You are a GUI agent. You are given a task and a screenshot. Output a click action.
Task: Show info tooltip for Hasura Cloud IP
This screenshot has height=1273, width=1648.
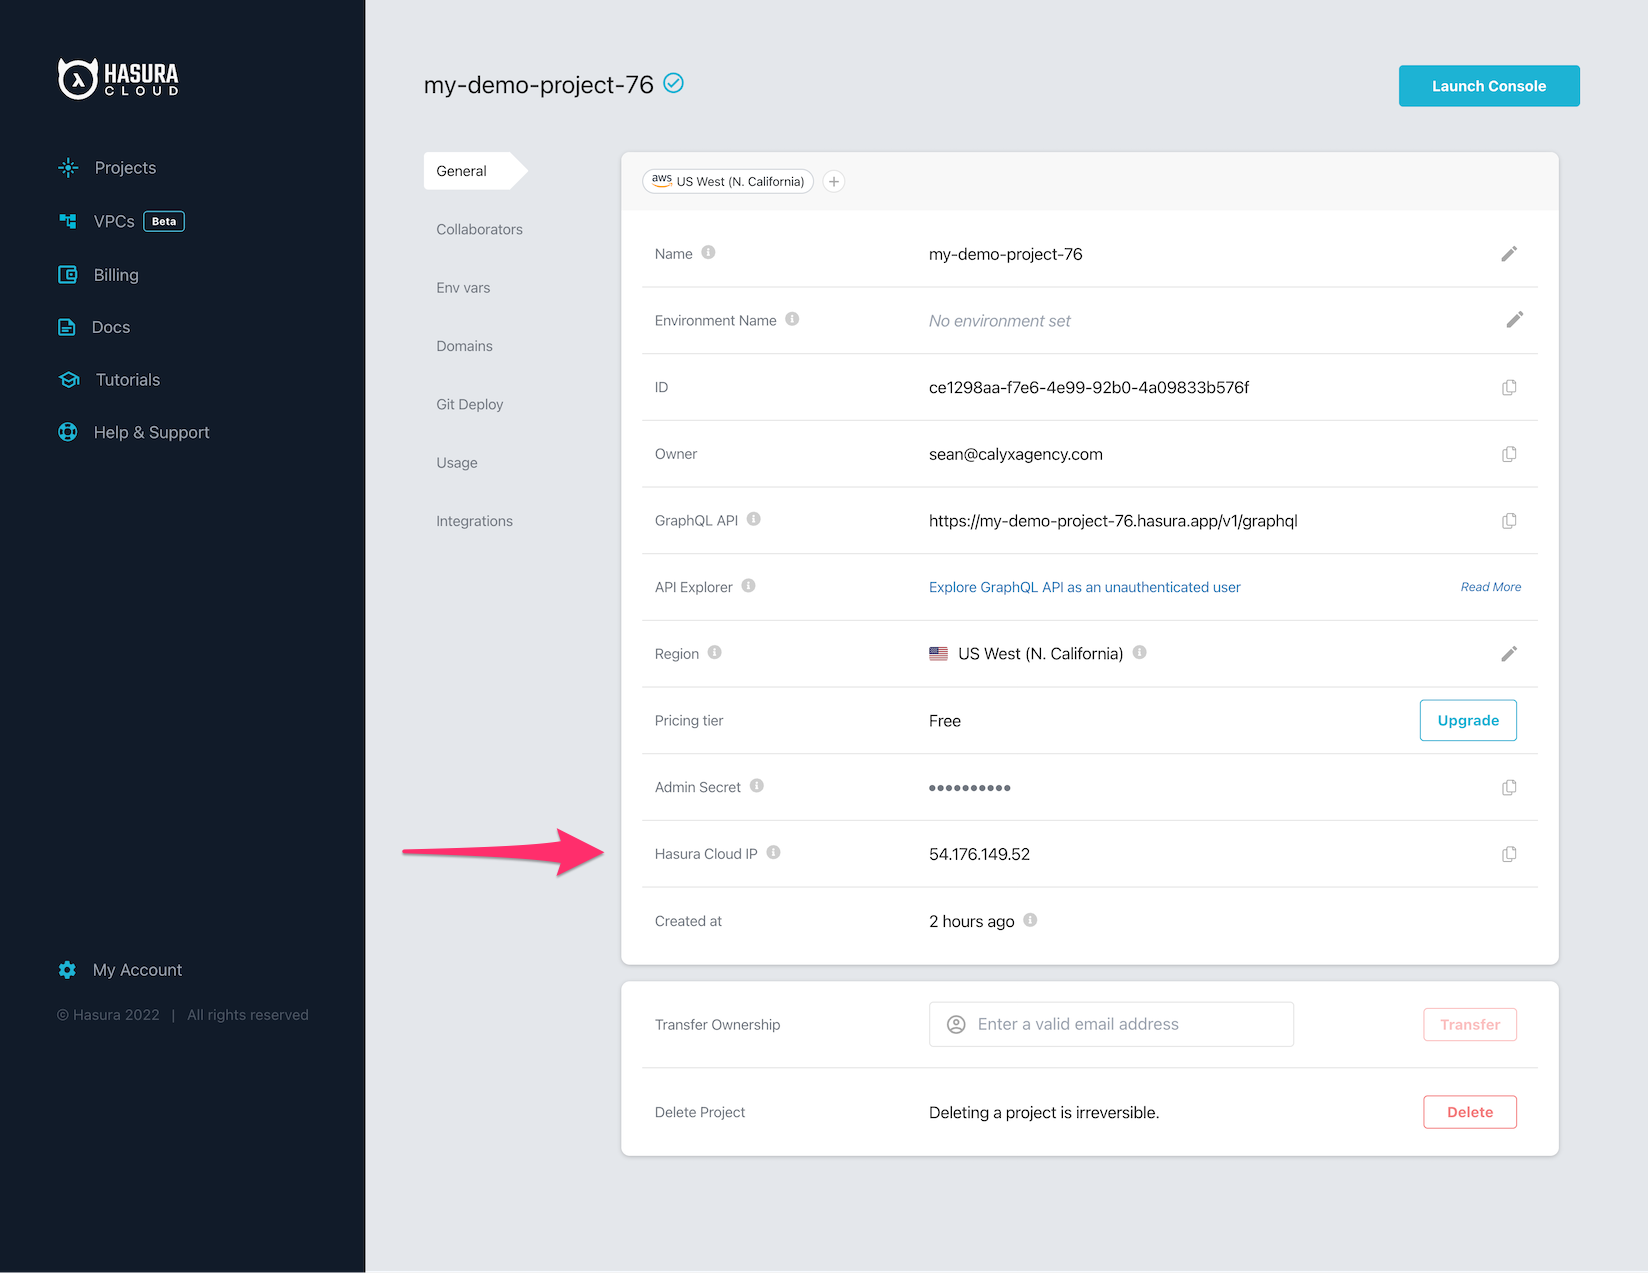773,853
